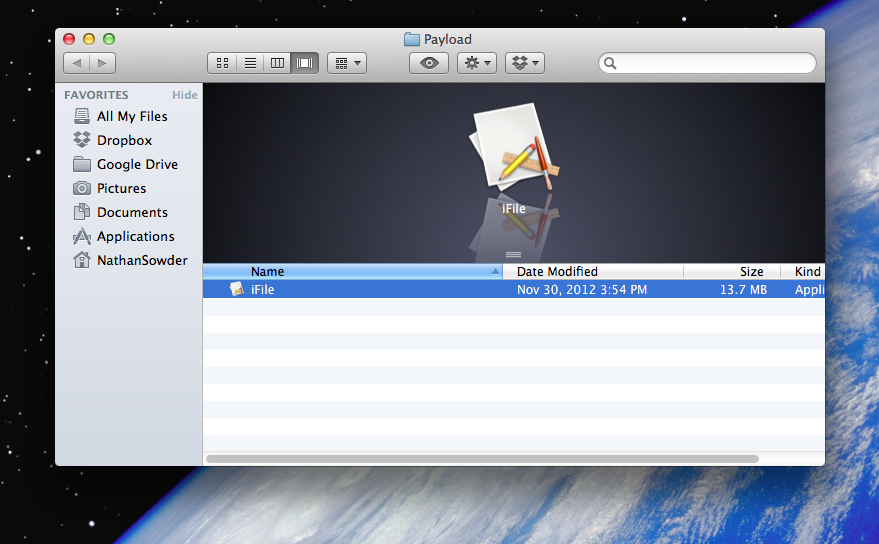Click the horizontal scrollbar thumb
Viewport: 879px width, 544px height.
pyautogui.click(x=483, y=459)
